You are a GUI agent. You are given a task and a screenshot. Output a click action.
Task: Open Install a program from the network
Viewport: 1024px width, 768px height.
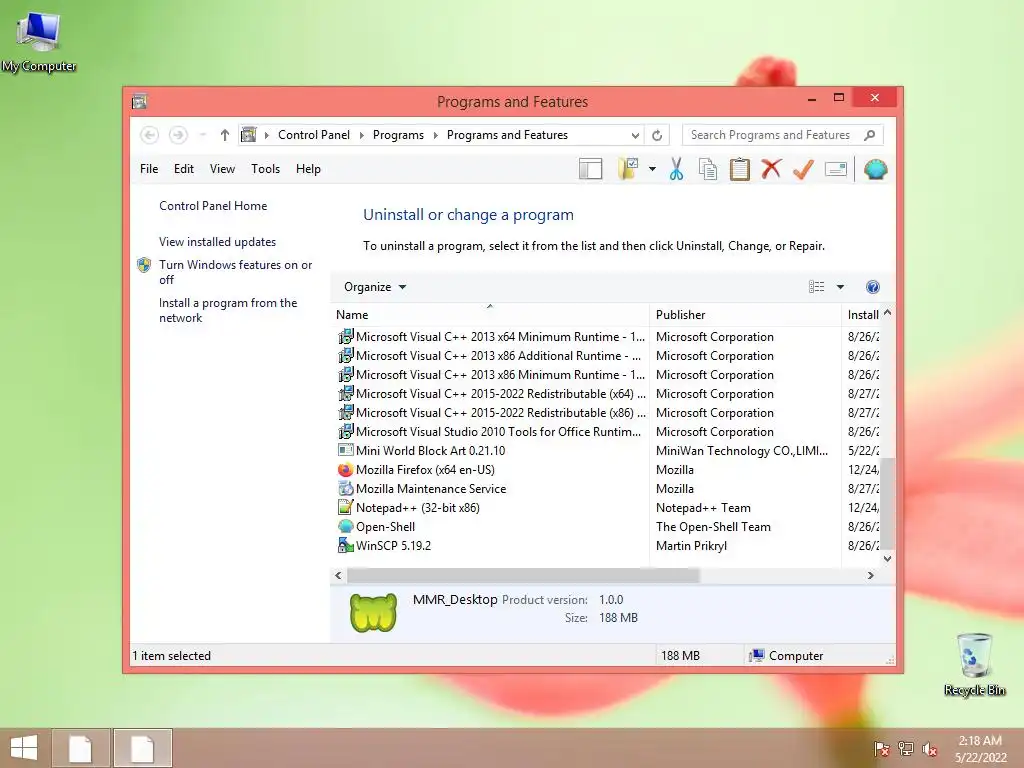pos(228,310)
